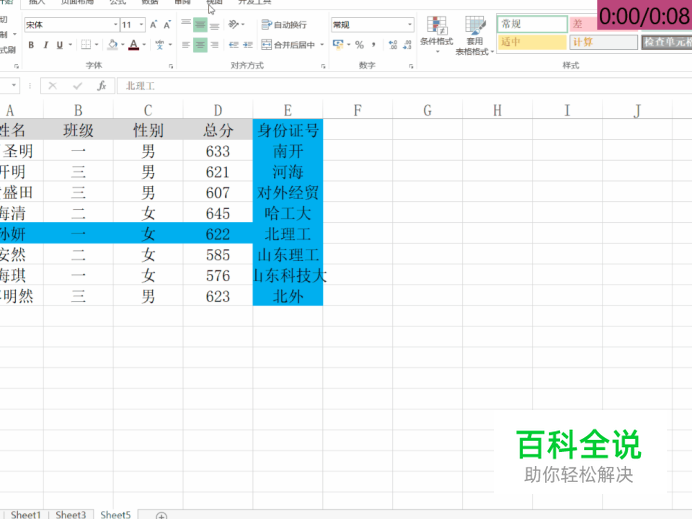Click the formula bar Cancel X icon
692x519 pixels.
pyautogui.click(x=53, y=86)
